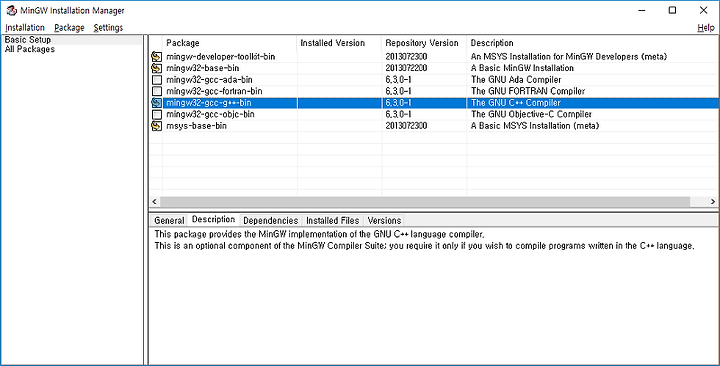Select the mingw32-gcc-g++-bin package name
The width and height of the screenshot is (720, 366).
[x=208, y=103]
